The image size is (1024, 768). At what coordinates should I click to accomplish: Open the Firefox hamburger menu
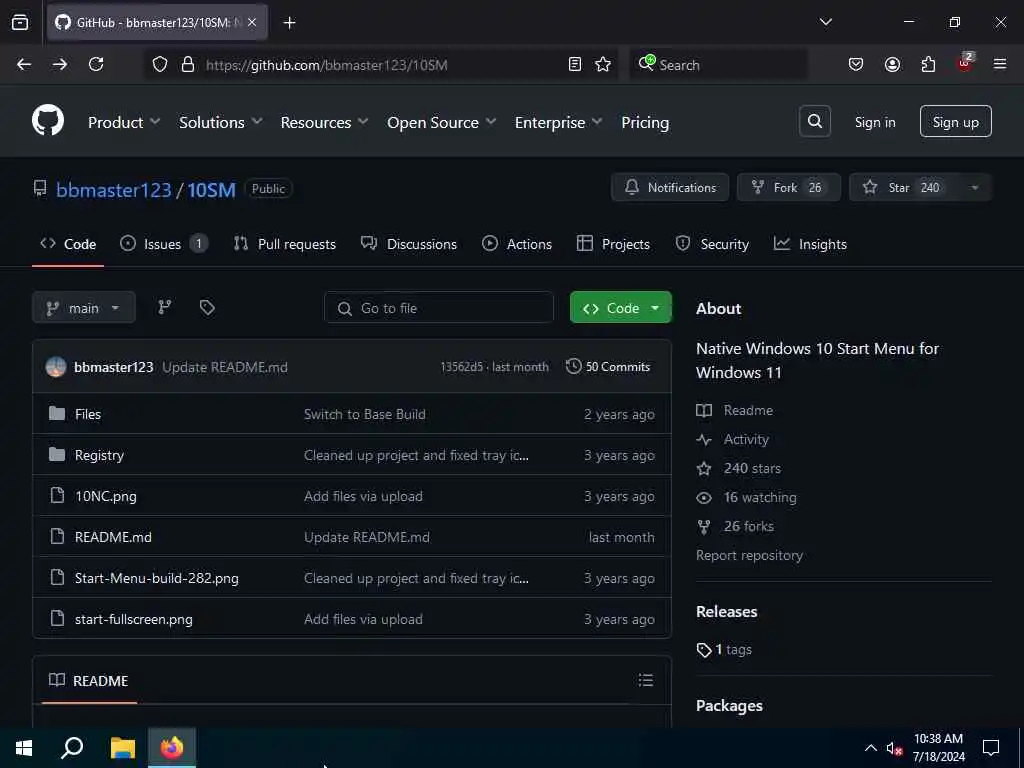(1000, 65)
